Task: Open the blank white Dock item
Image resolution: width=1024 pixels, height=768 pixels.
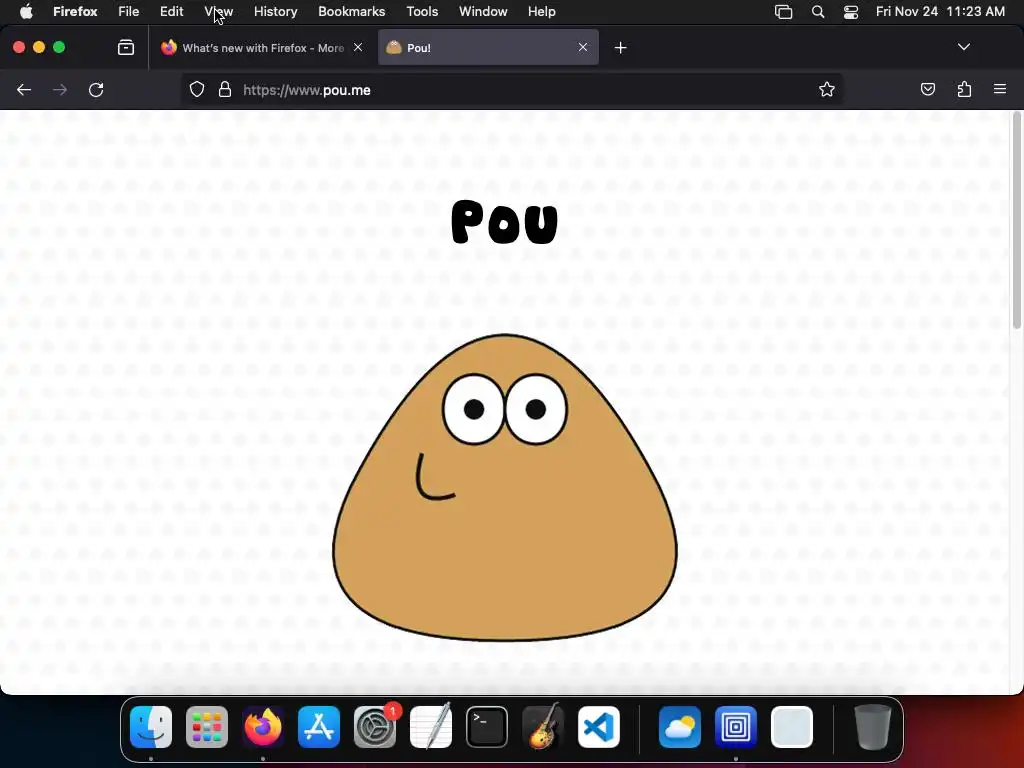Action: pyautogui.click(x=792, y=727)
